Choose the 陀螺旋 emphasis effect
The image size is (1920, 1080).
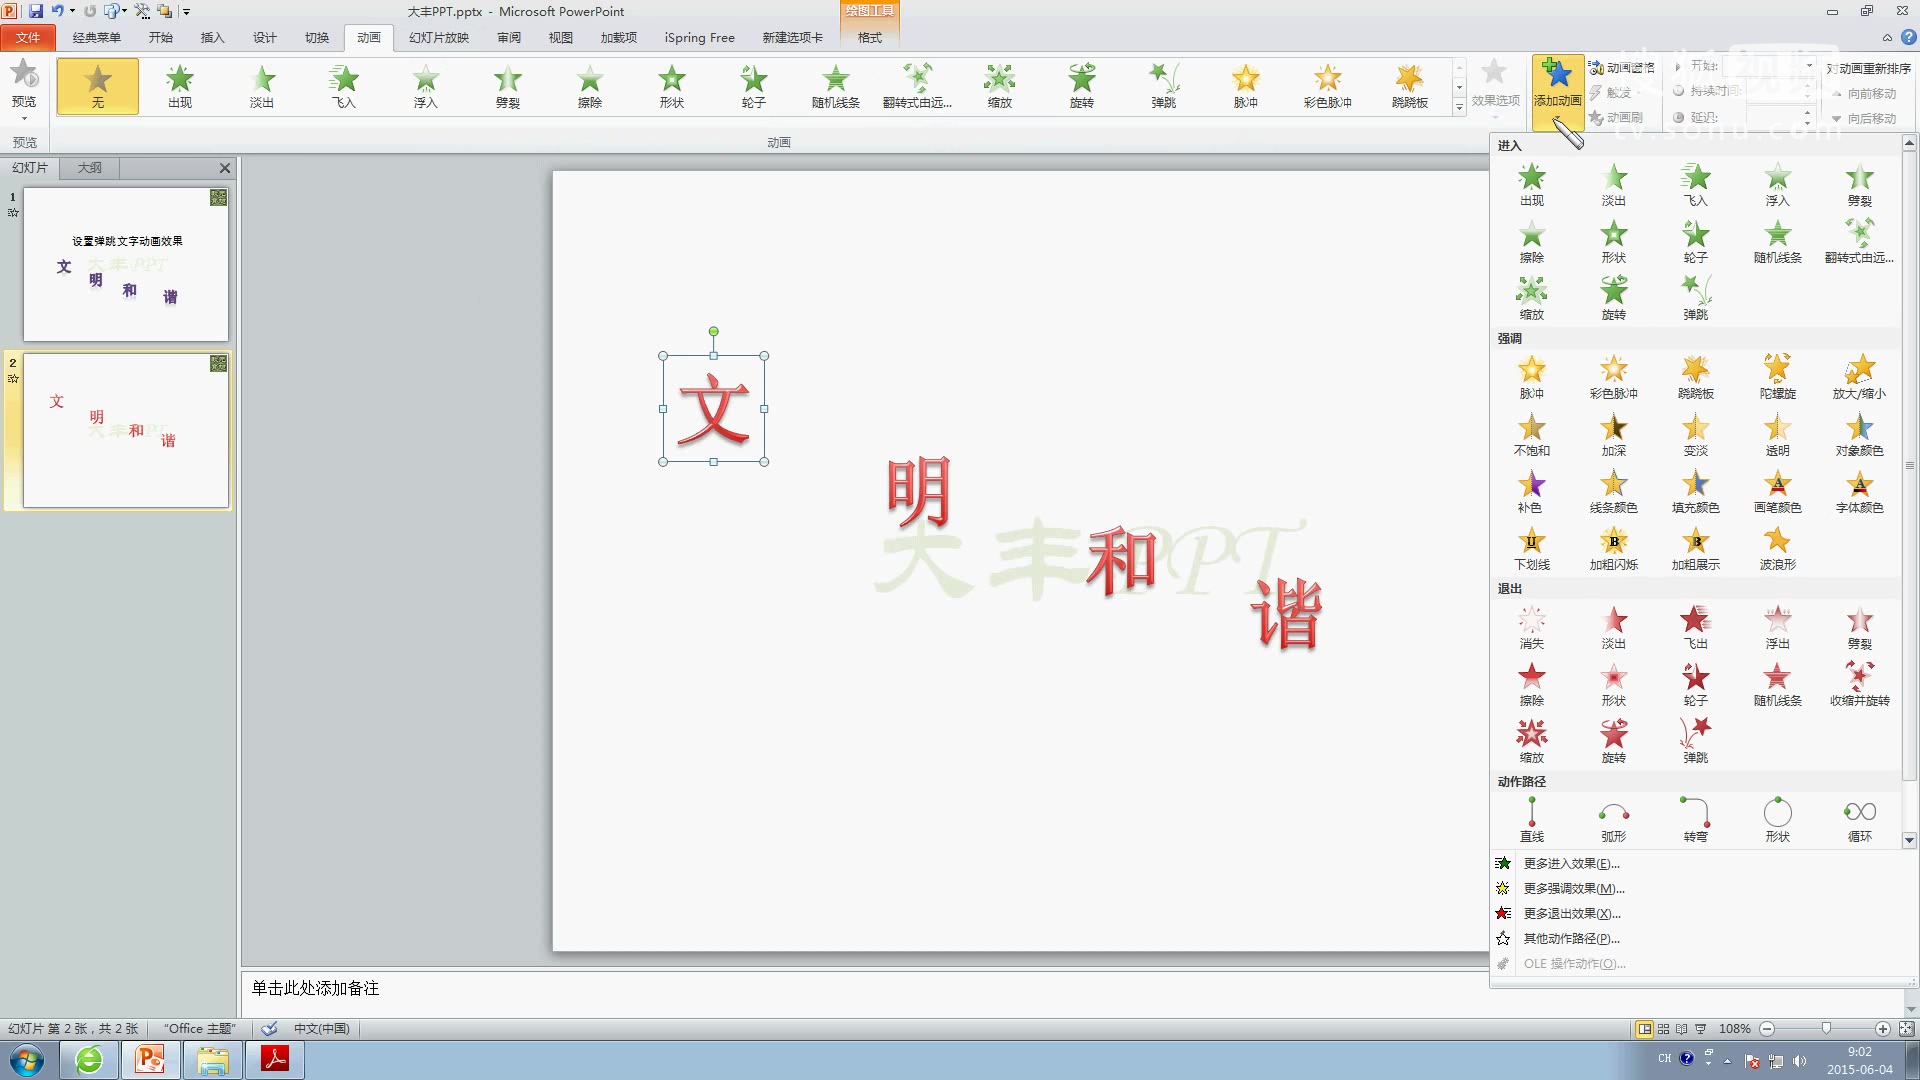click(x=1777, y=377)
